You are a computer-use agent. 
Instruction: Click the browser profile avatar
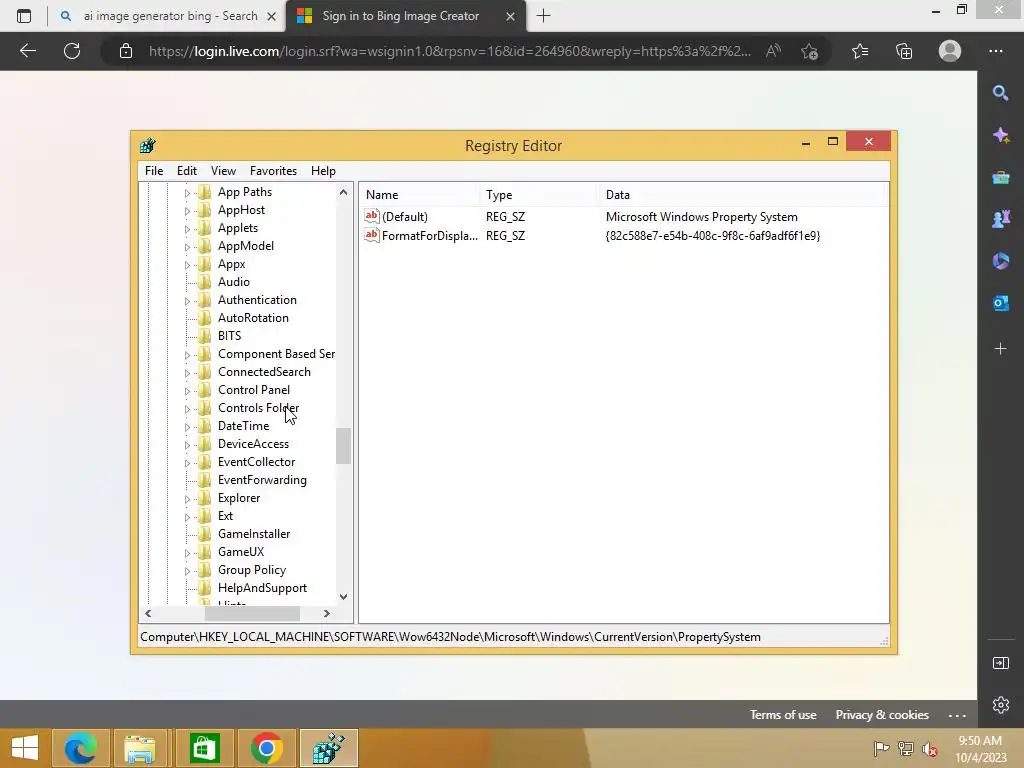point(950,51)
